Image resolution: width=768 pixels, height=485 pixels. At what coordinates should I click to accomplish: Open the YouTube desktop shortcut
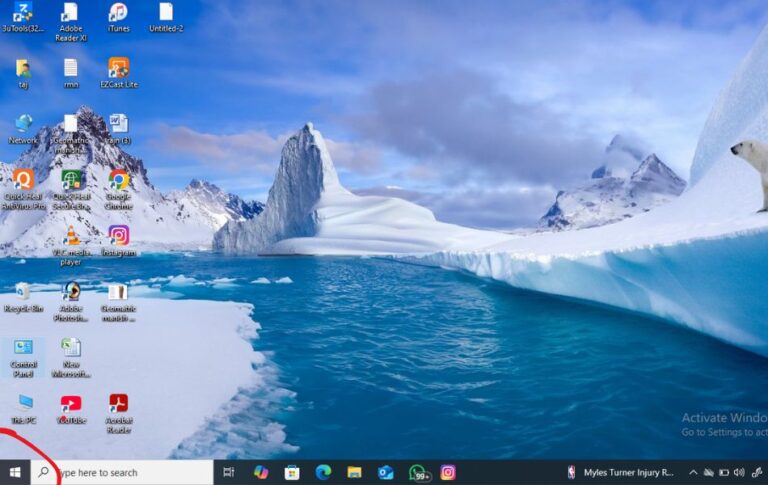click(x=71, y=404)
